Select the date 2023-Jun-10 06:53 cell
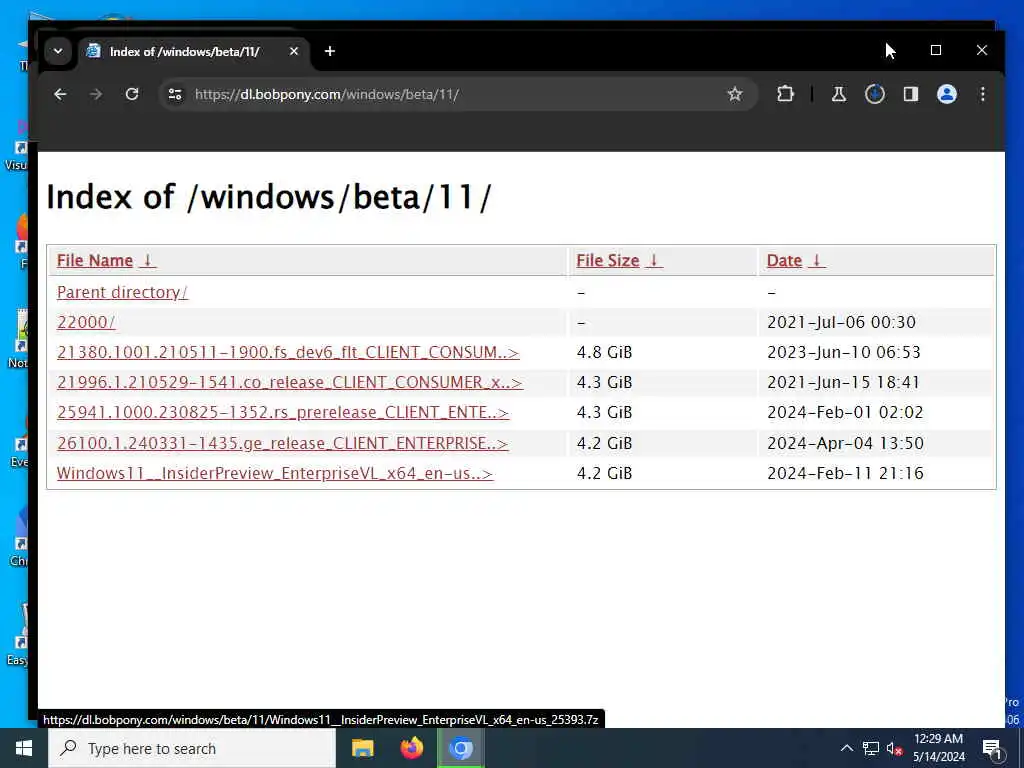The image size is (1024, 768). coord(844,352)
